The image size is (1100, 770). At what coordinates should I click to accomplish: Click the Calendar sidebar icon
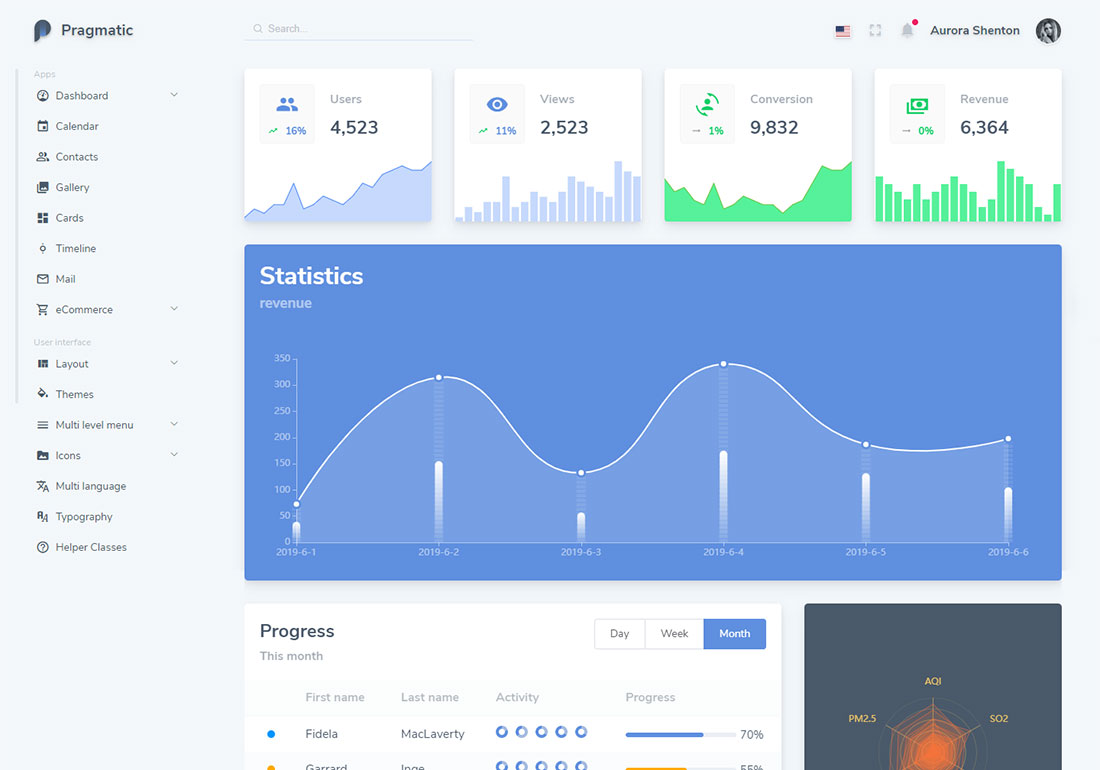pos(43,126)
